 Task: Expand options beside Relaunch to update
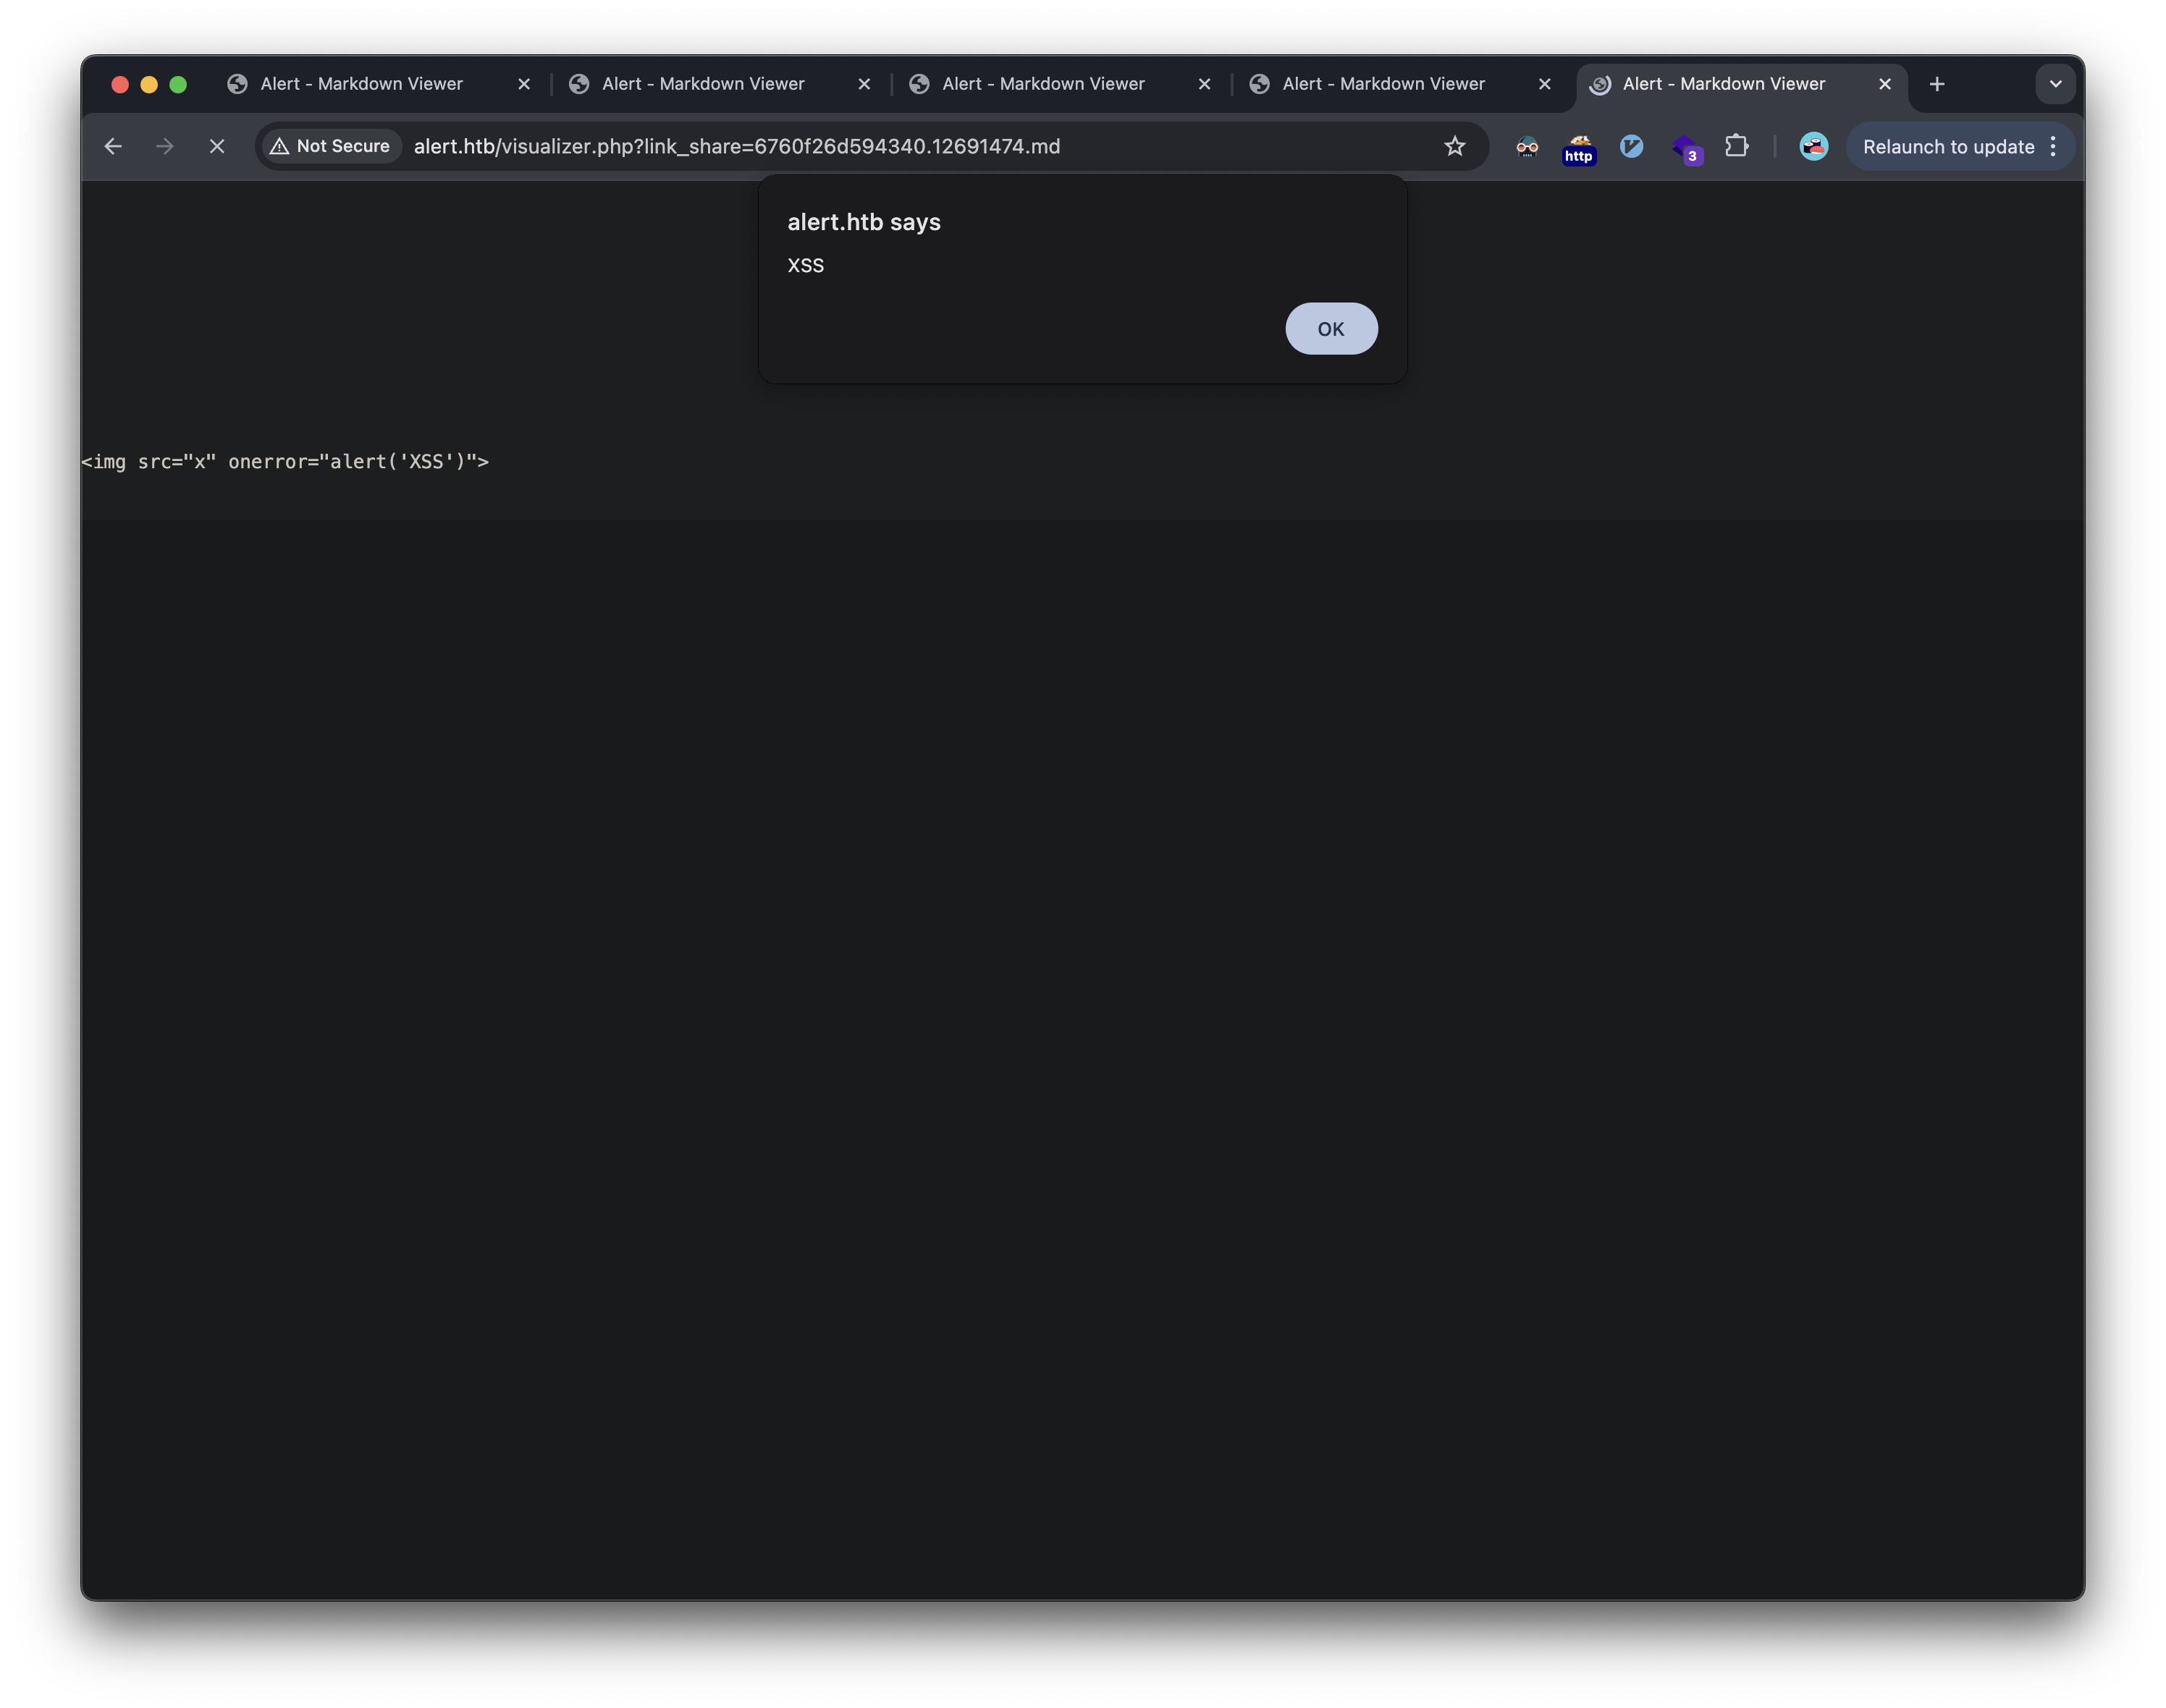click(x=2053, y=146)
